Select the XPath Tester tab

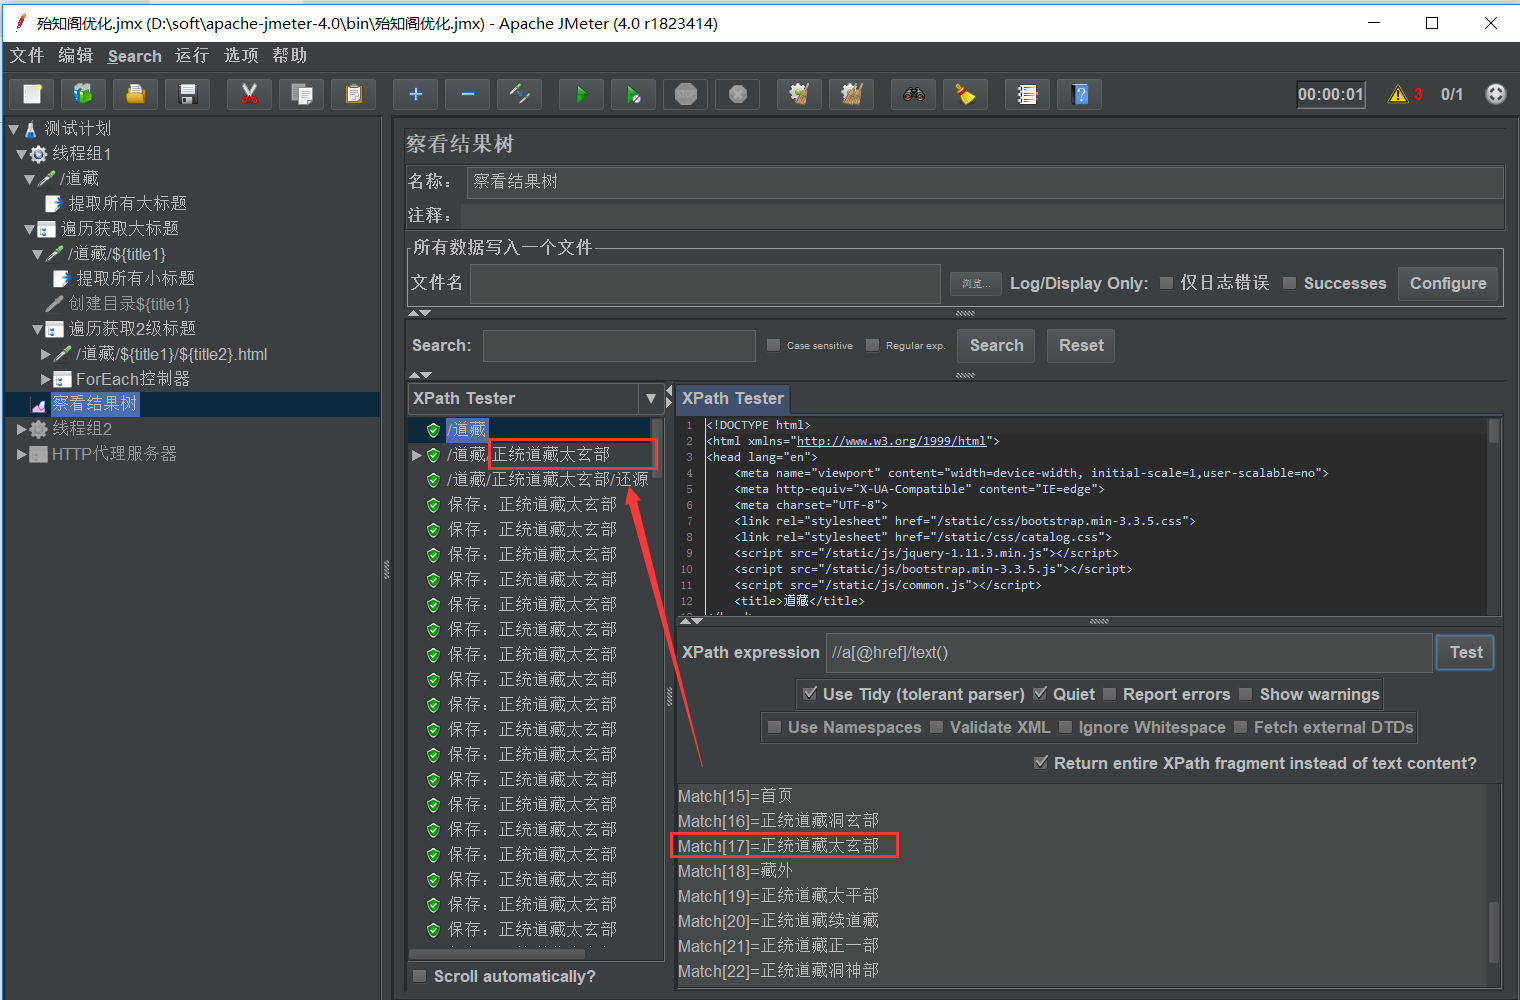(733, 398)
